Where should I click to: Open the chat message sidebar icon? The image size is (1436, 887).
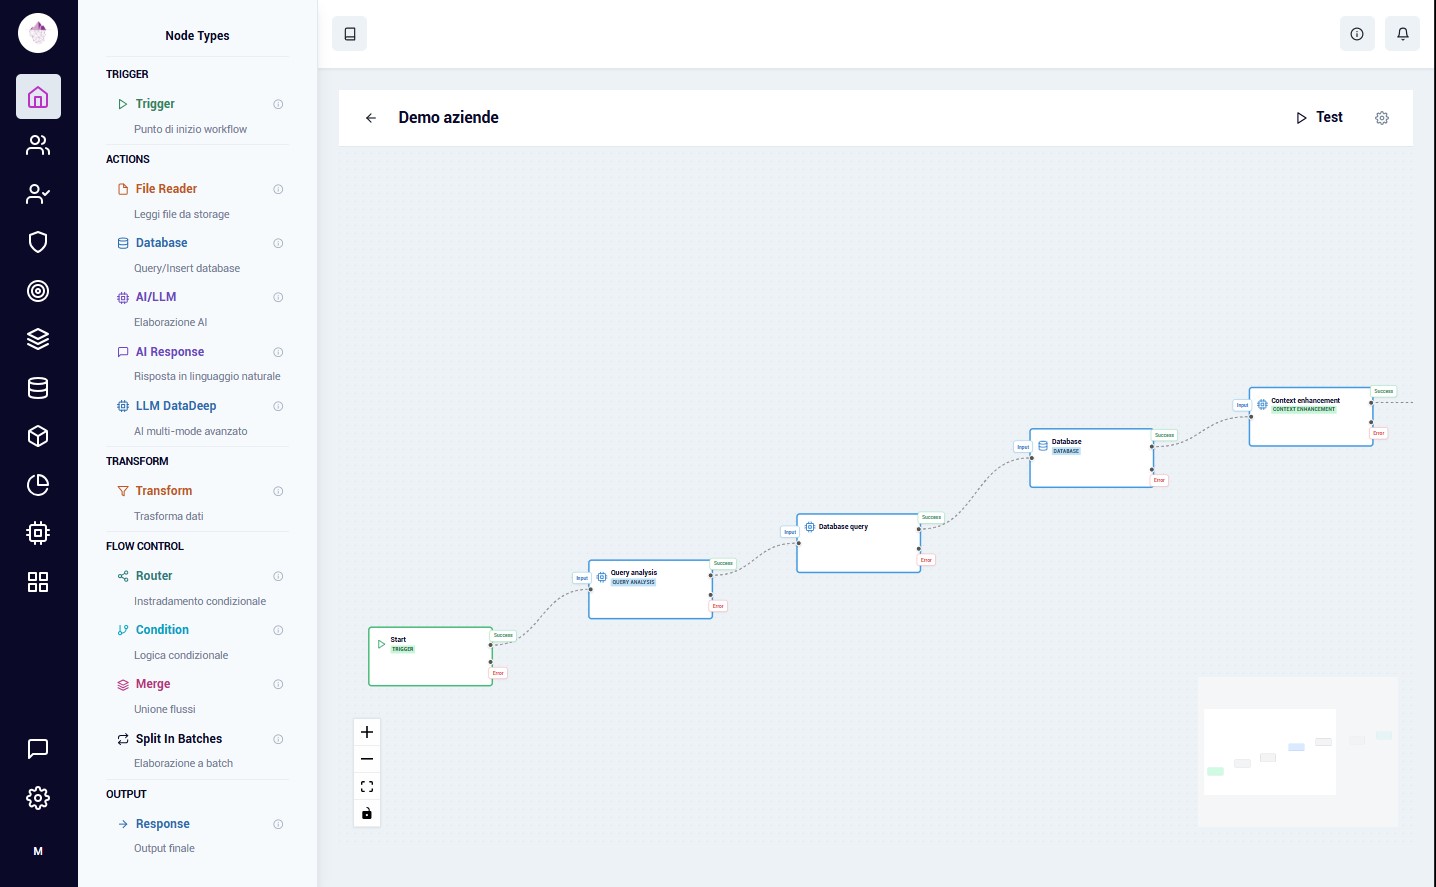point(38,749)
